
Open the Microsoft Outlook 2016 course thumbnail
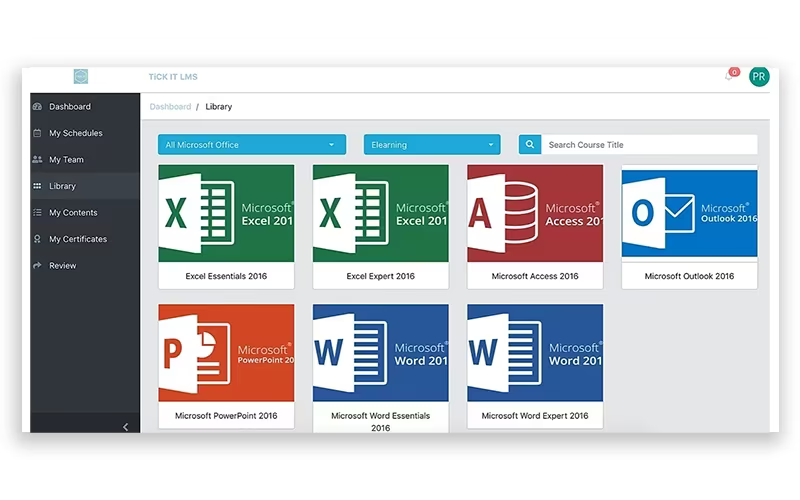coord(689,213)
